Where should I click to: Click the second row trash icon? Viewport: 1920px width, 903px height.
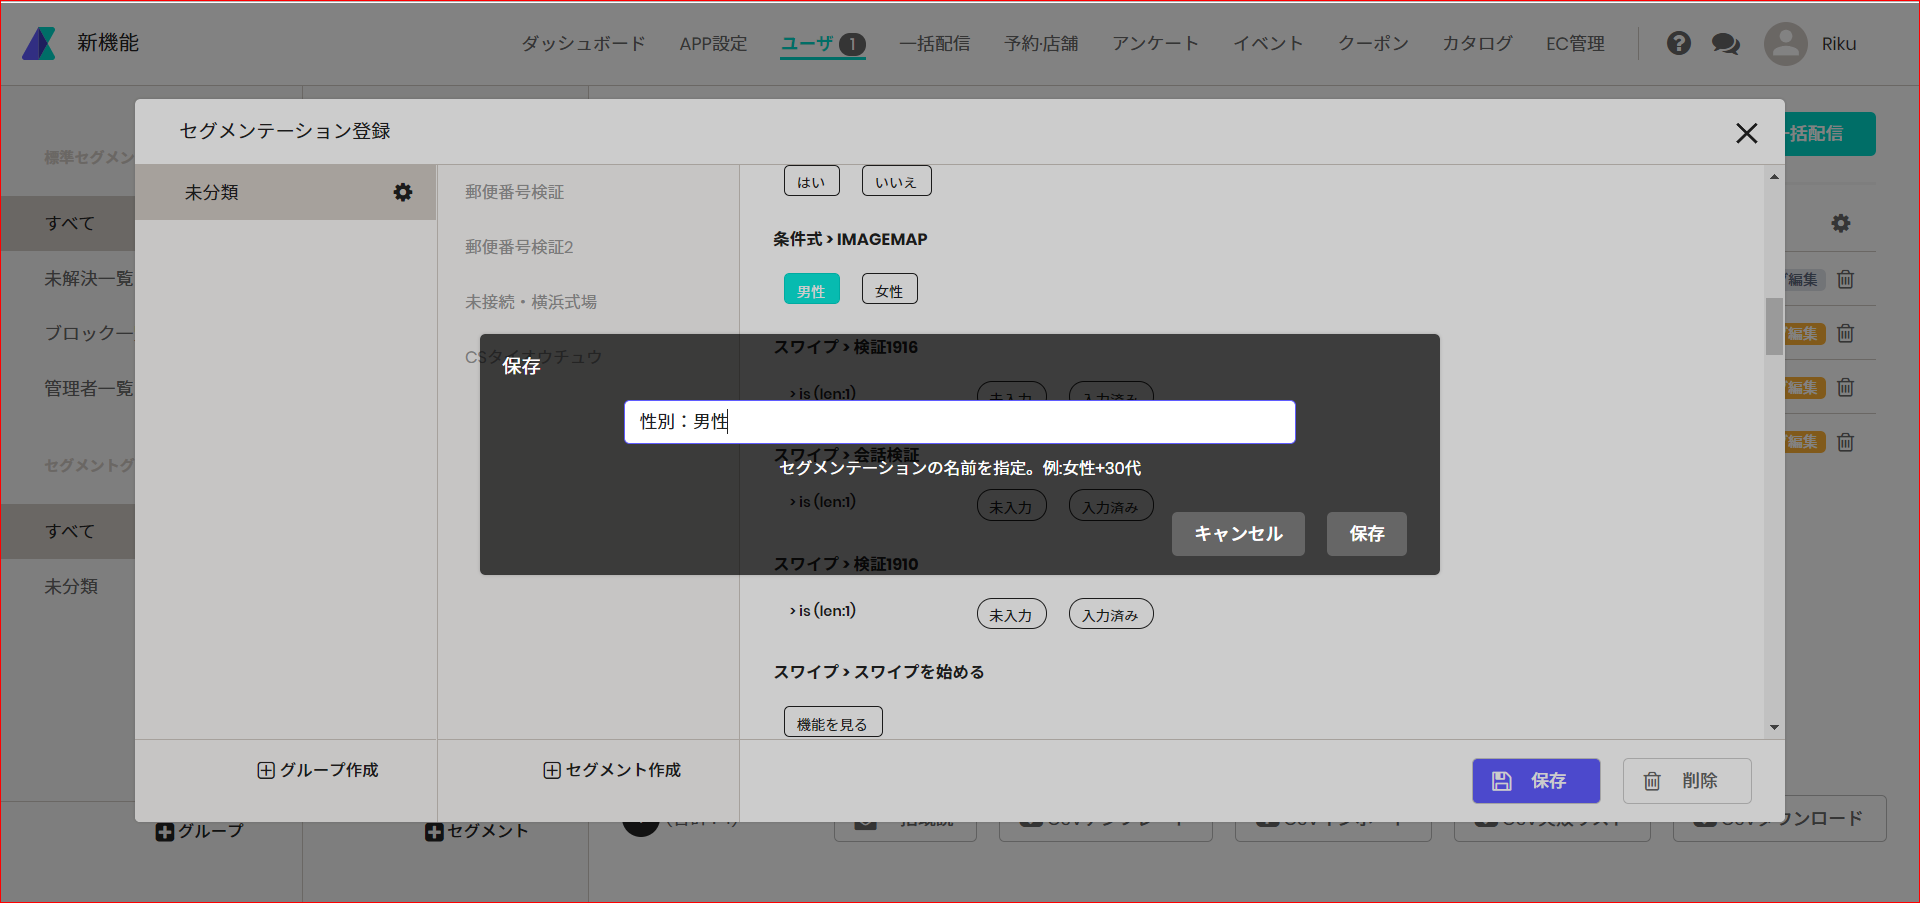click(1846, 333)
